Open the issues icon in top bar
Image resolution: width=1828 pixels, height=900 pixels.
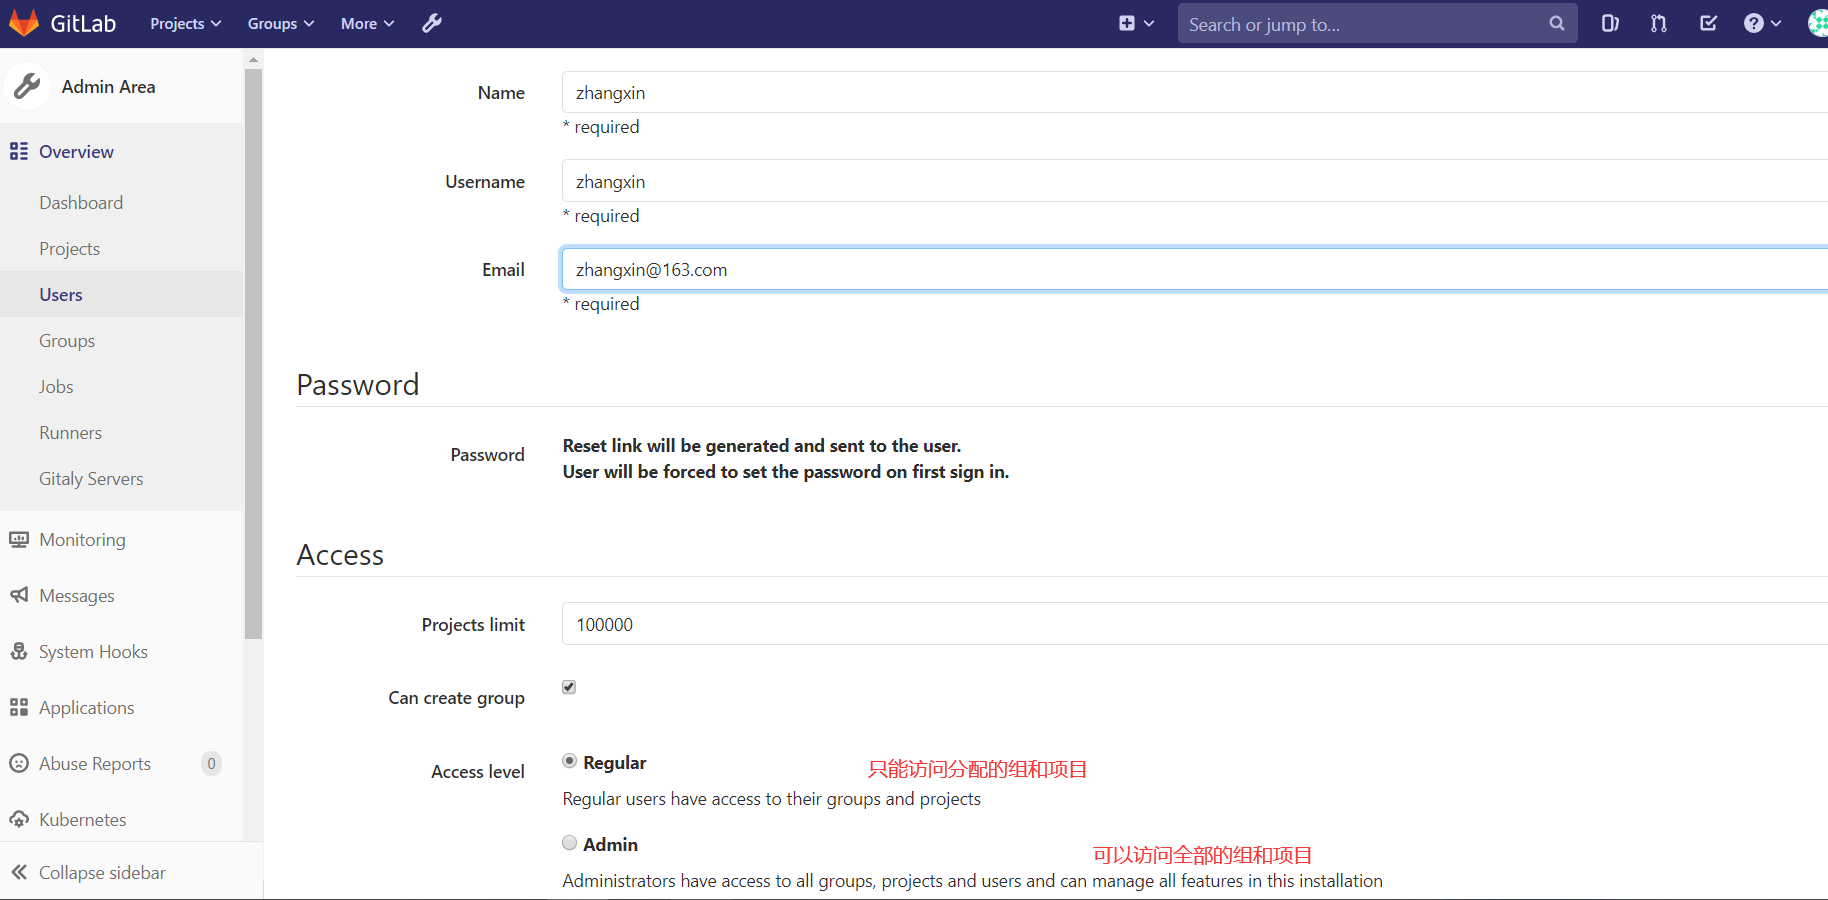click(x=1609, y=23)
